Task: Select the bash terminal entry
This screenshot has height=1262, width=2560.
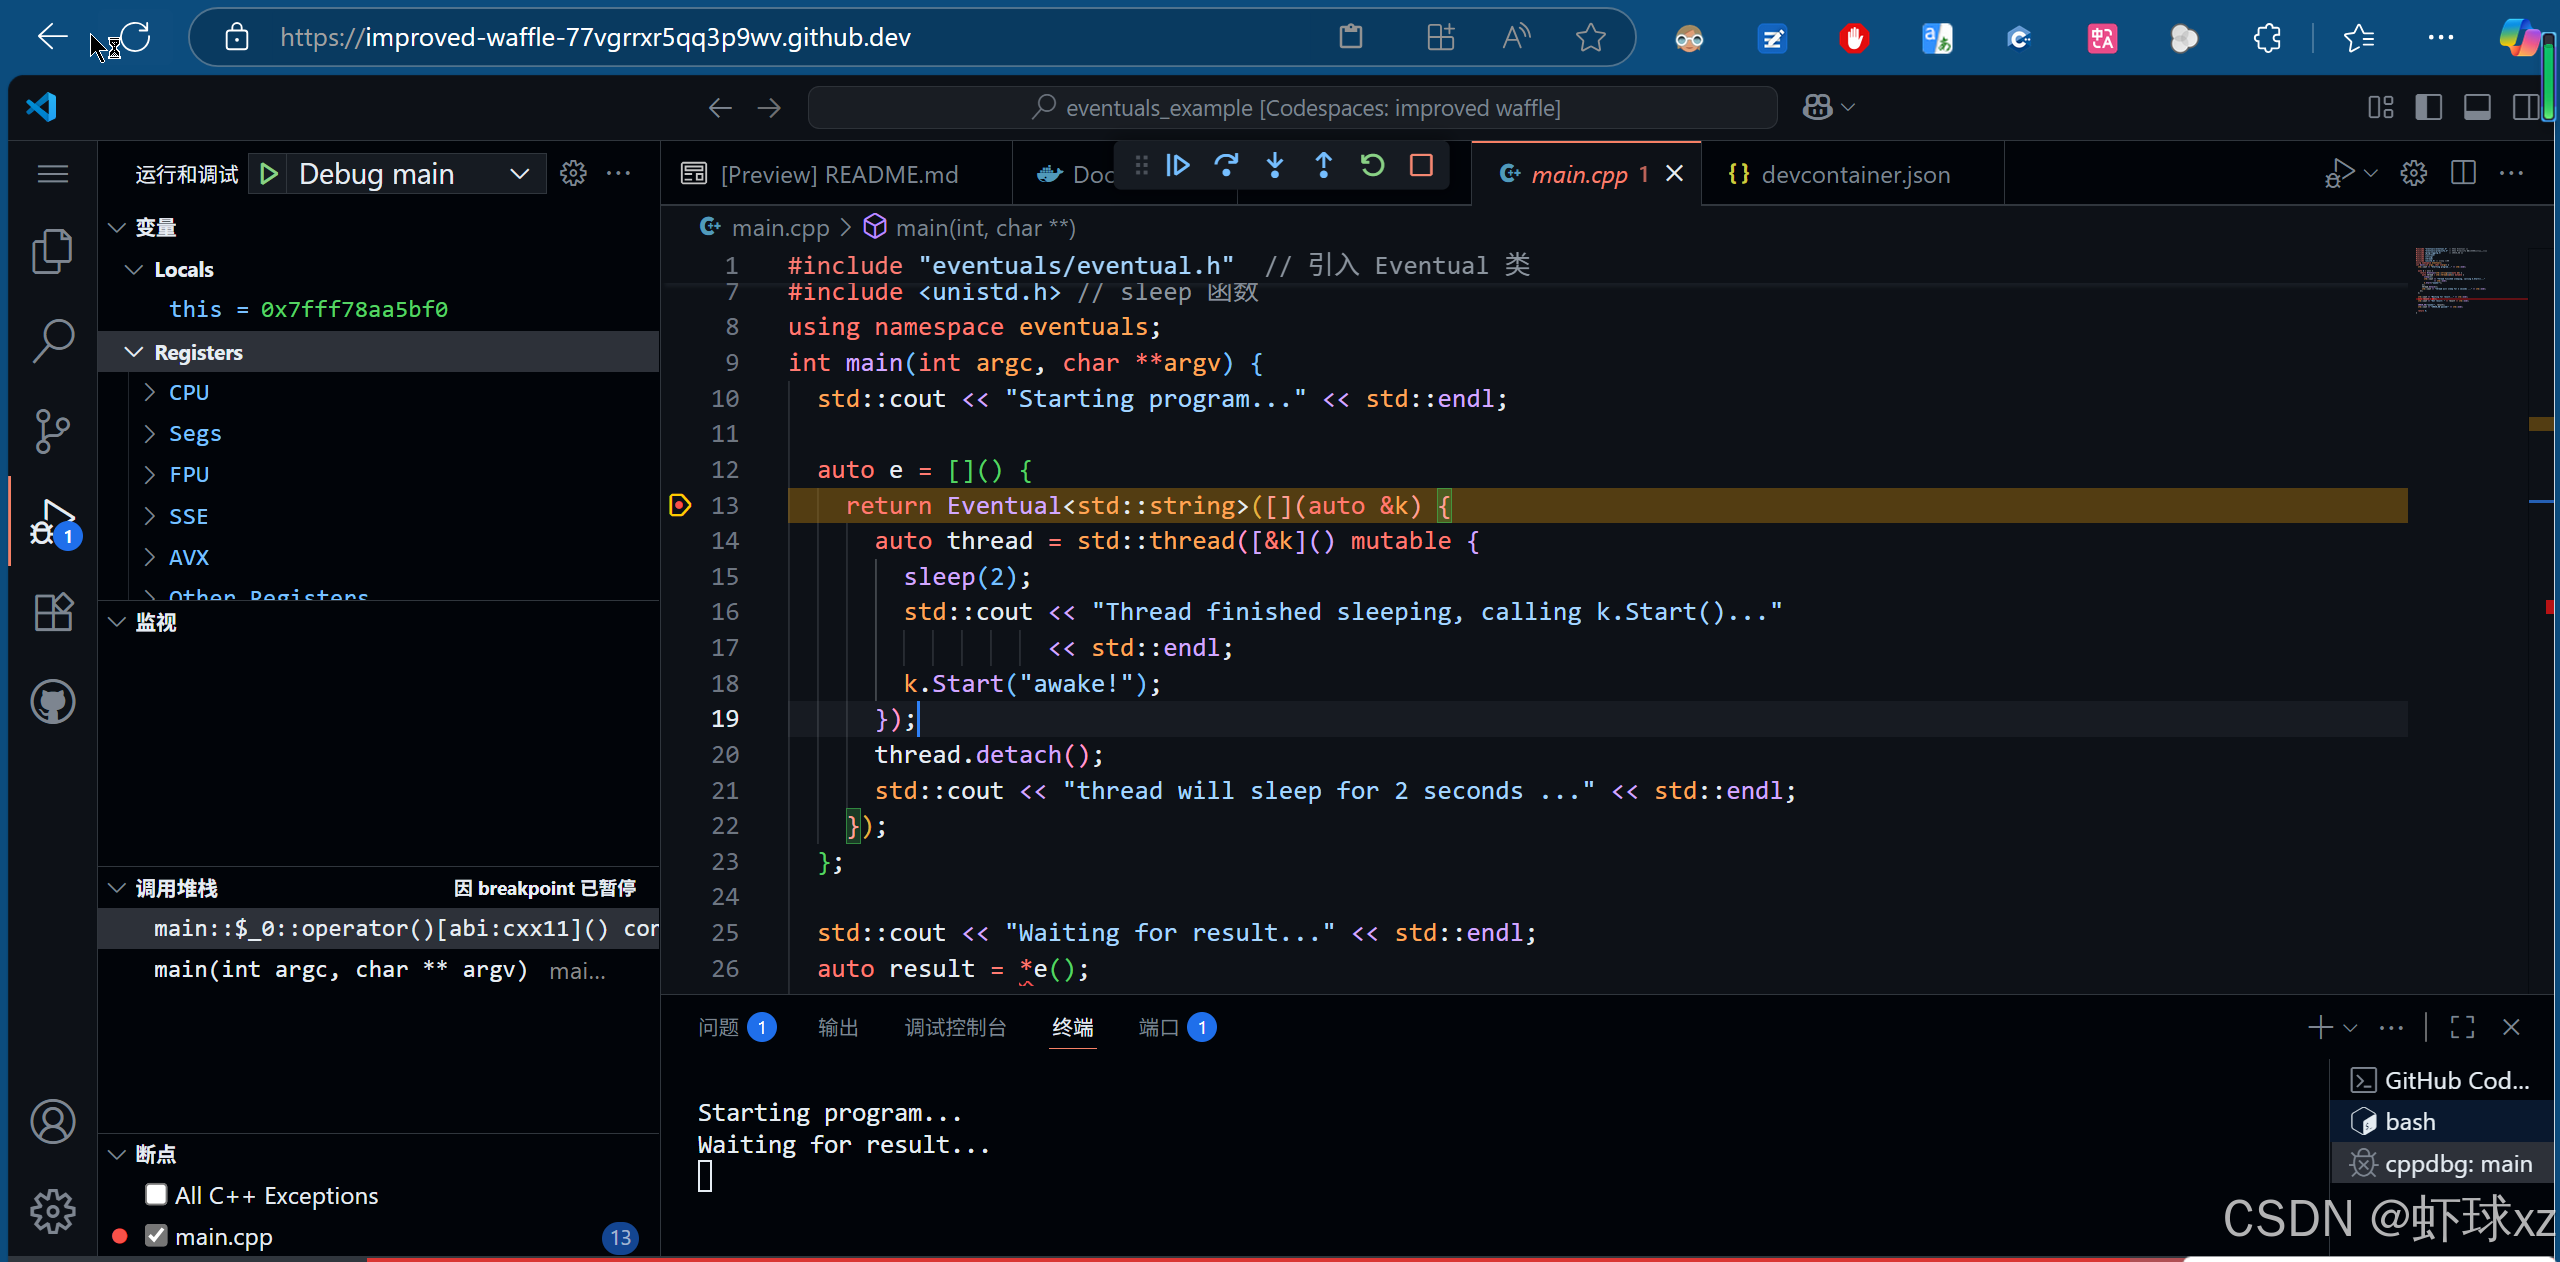Action: [2442, 1122]
